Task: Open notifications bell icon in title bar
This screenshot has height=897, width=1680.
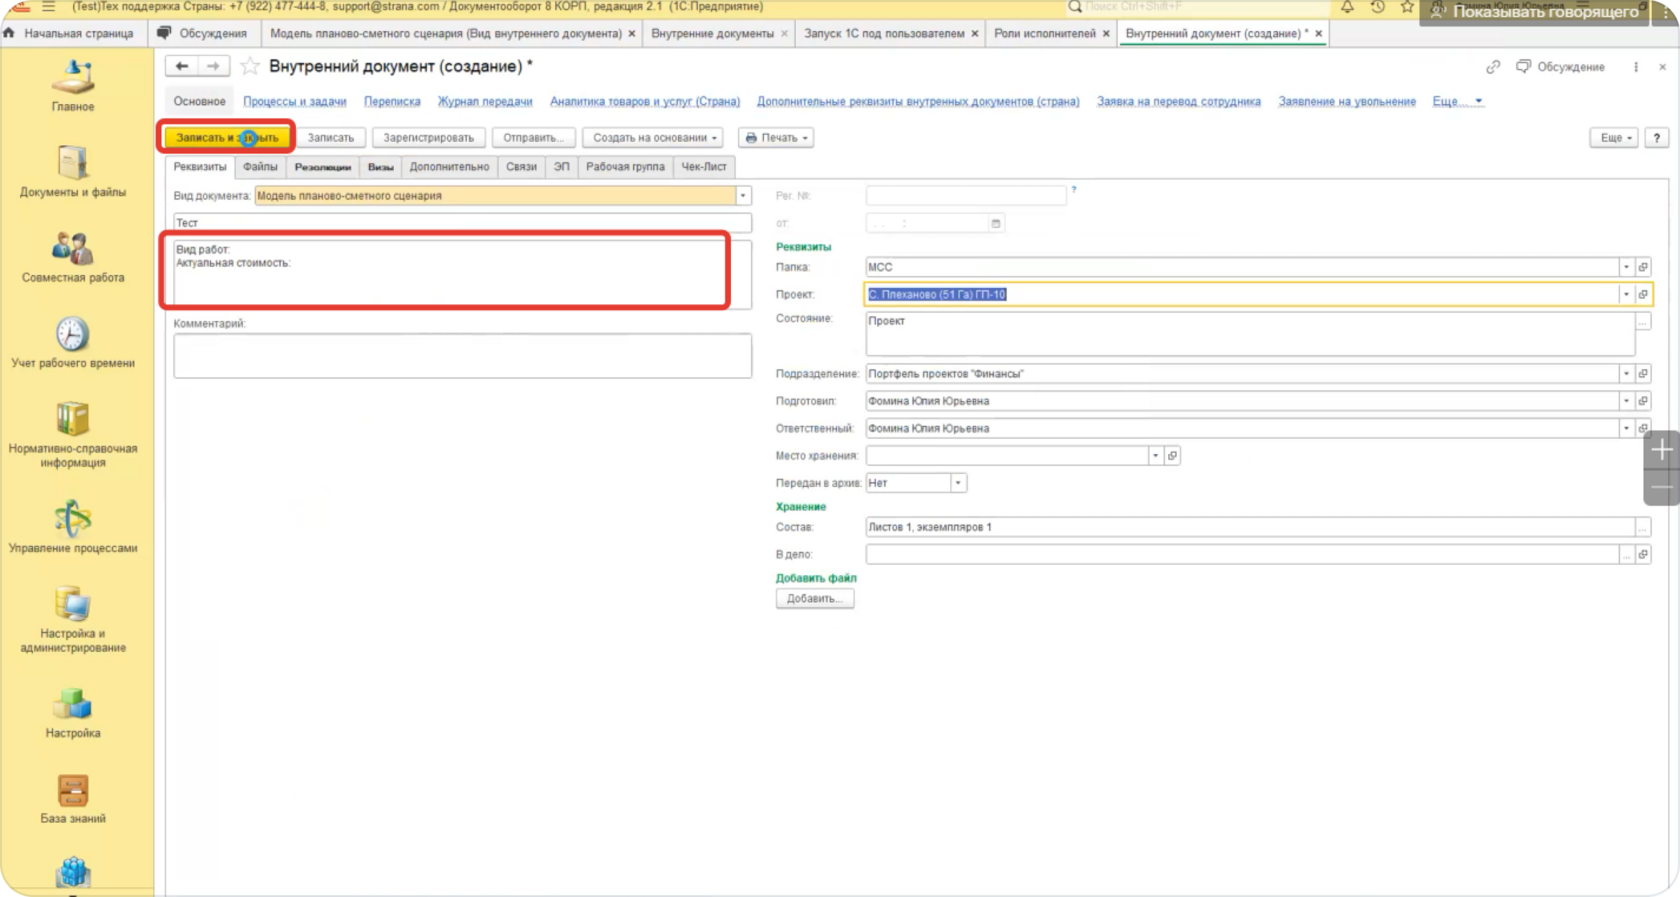Action: (x=1348, y=7)
